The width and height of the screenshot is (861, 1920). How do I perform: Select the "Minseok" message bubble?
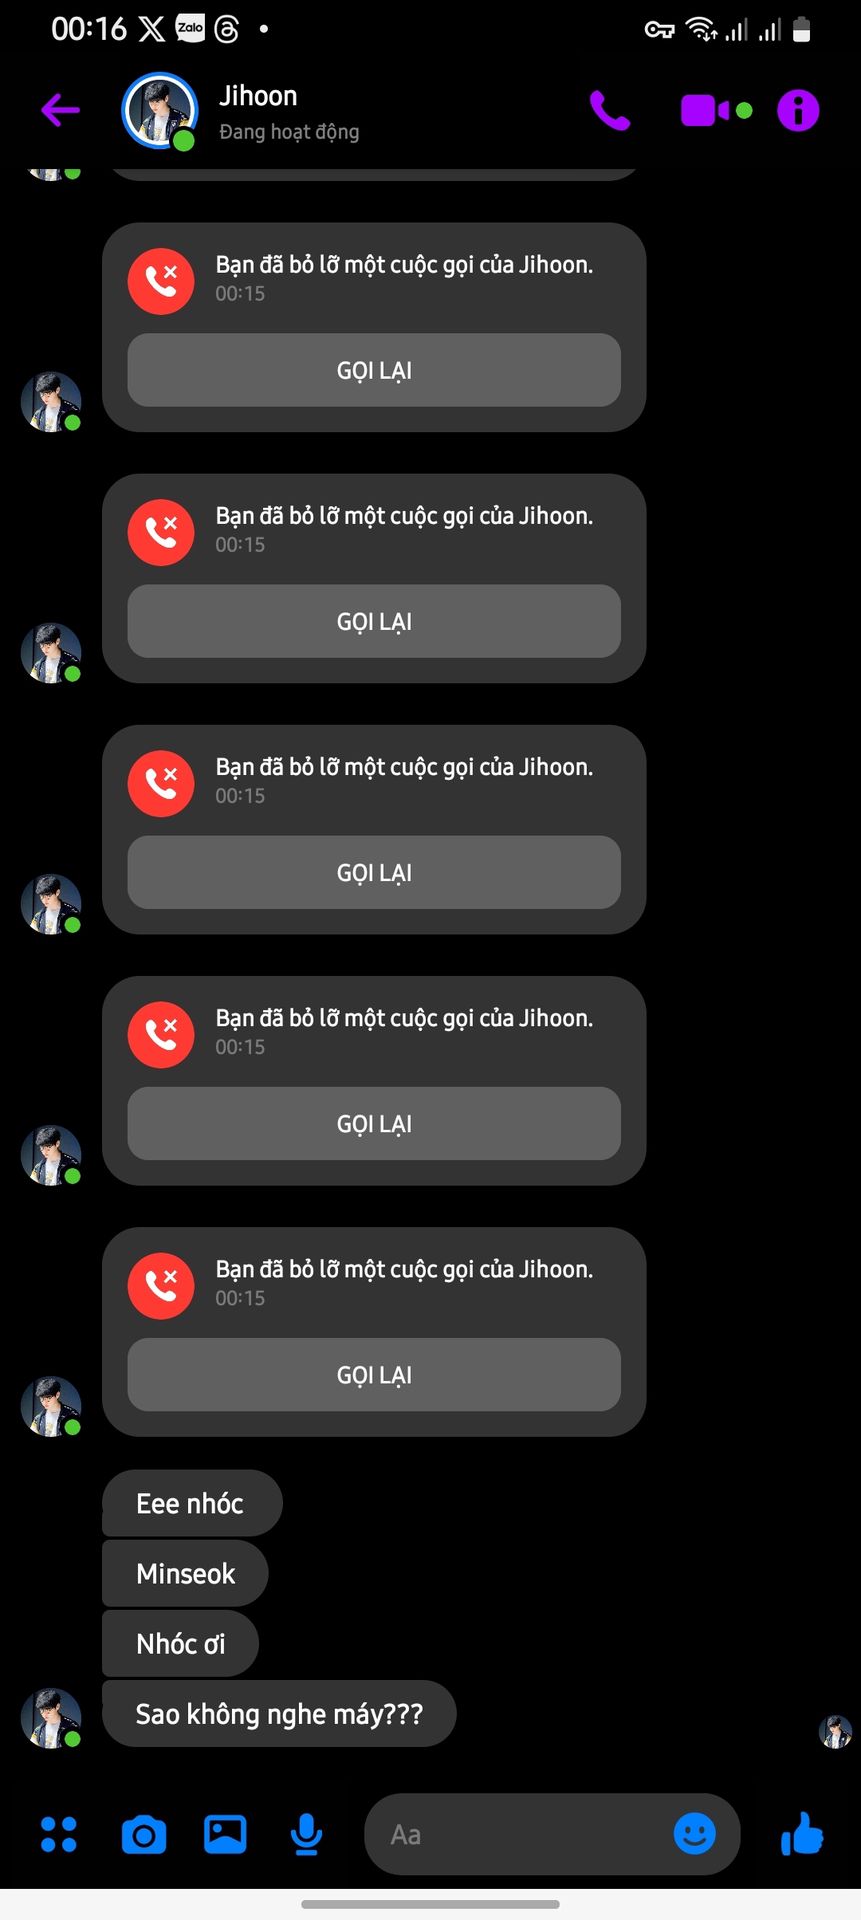pyautogui.click(x=185, y=1573)
